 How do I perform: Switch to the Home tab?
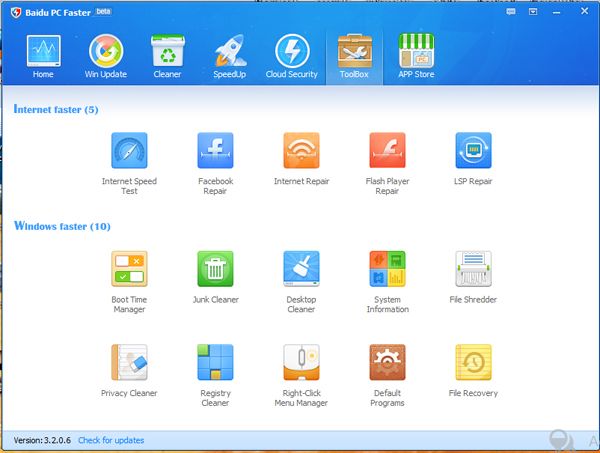click(43, 57)
